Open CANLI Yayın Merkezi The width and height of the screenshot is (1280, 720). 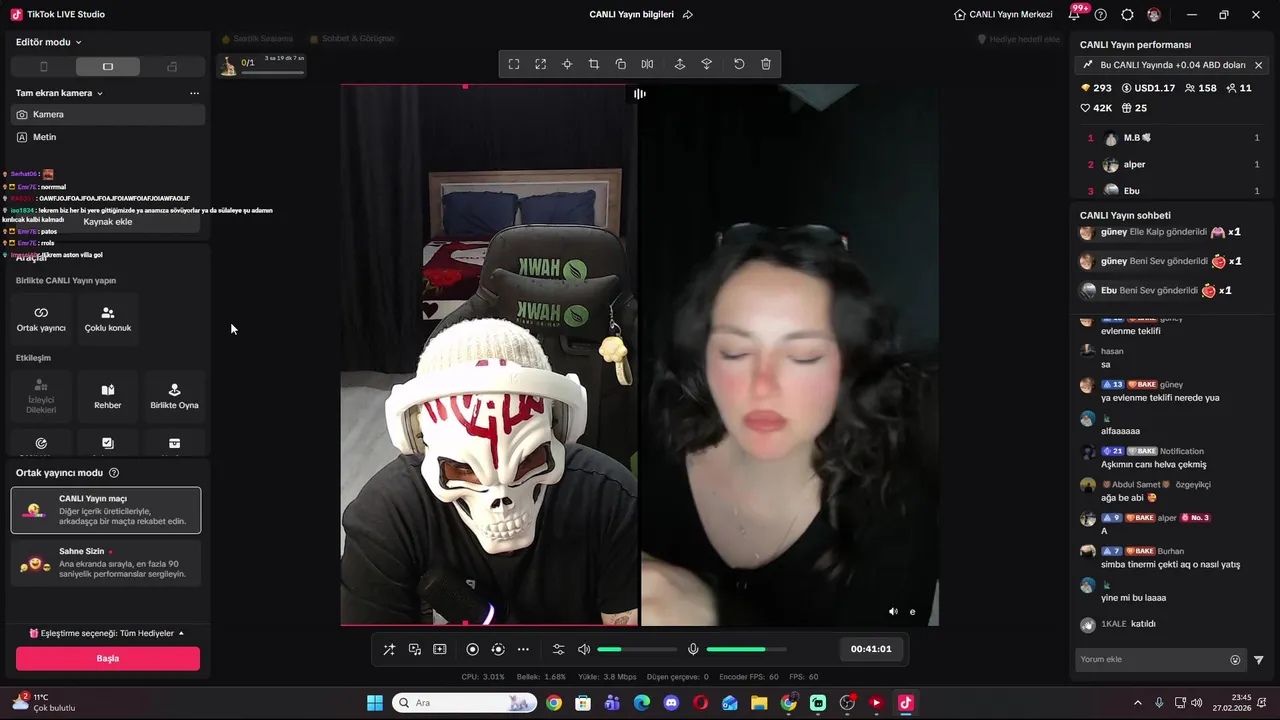click(x=1003, y=15)
